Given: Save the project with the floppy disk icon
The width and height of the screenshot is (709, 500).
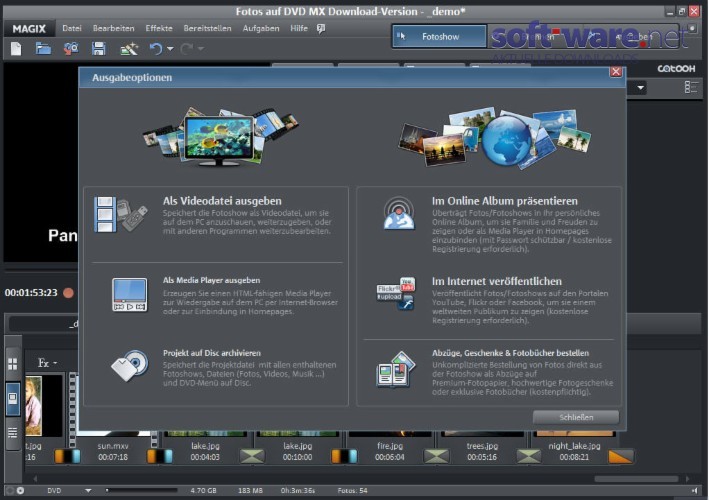Looking at the screenshot, I should 99,48.
